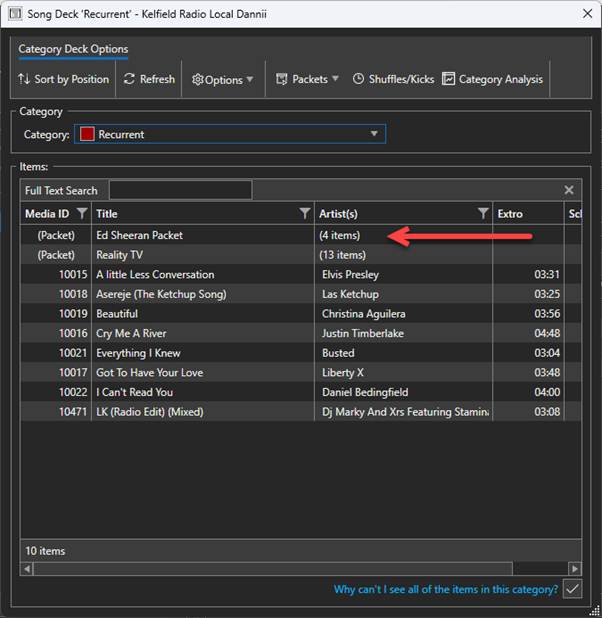Select 'LK (Radio Edit) (Mixed)' row
602x618 pixels.
coord(301,412)
